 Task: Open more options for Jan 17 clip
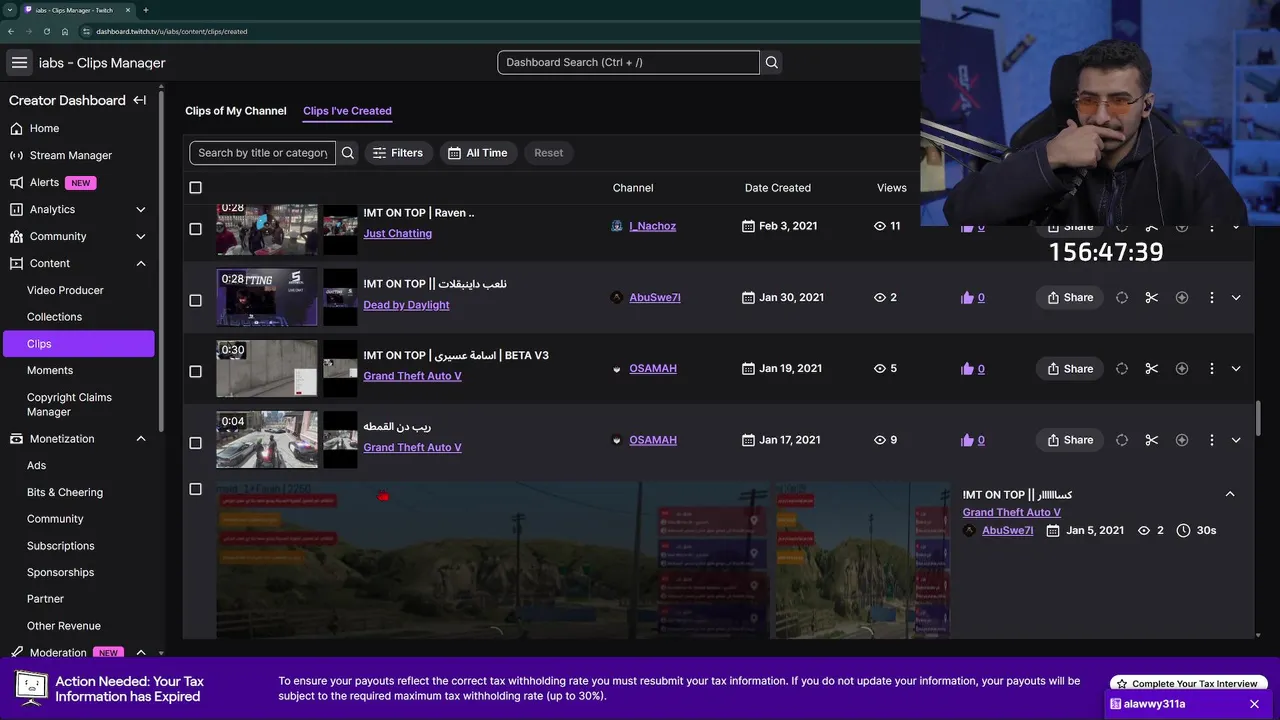pyautogui.click(x=1211, y=440)
